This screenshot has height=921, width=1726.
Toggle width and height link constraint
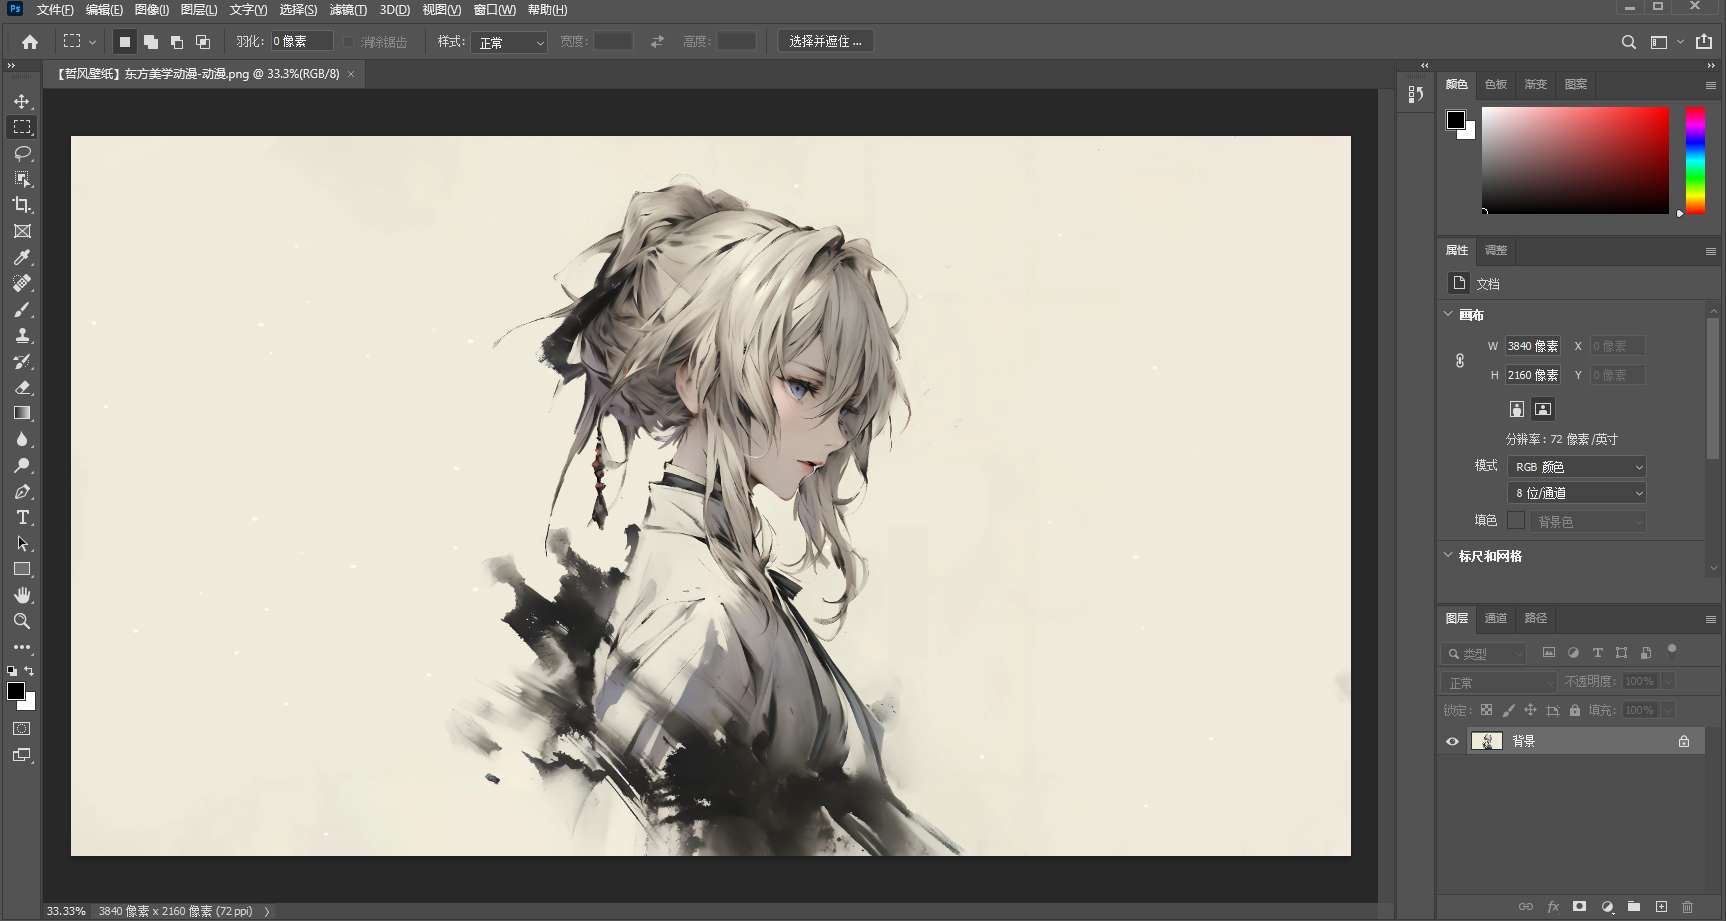coord(1460,360)
